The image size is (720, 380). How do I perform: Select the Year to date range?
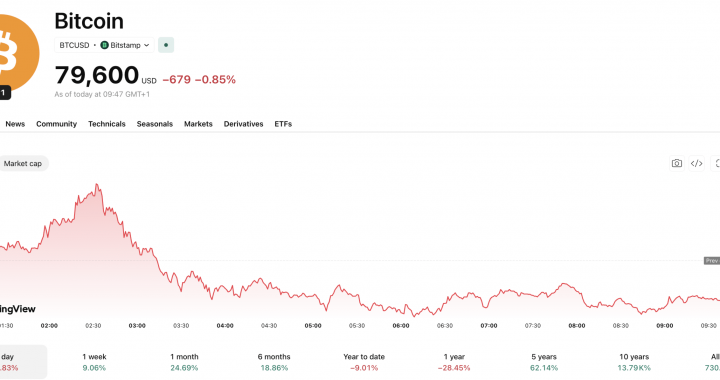[364, 362]
